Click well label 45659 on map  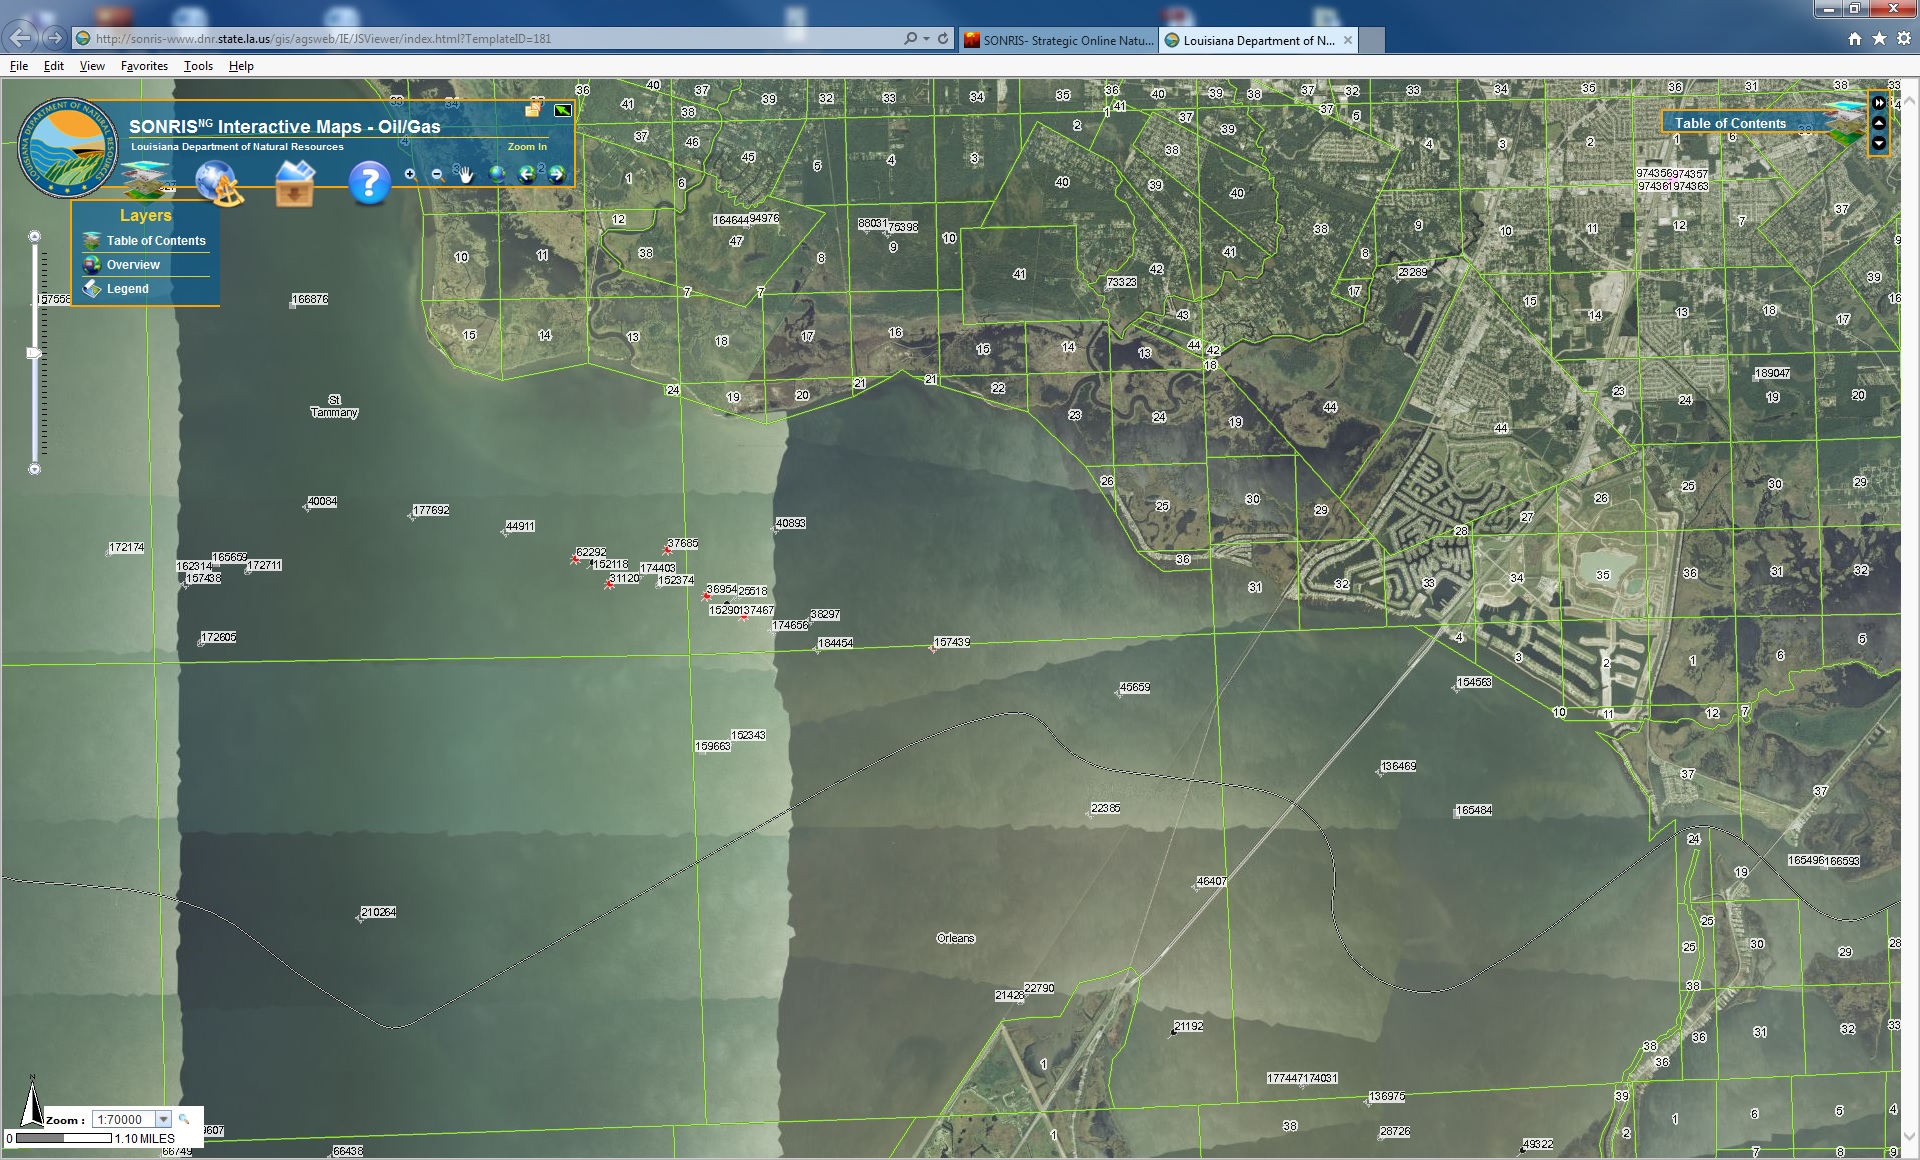click(x=1134, y=687)
